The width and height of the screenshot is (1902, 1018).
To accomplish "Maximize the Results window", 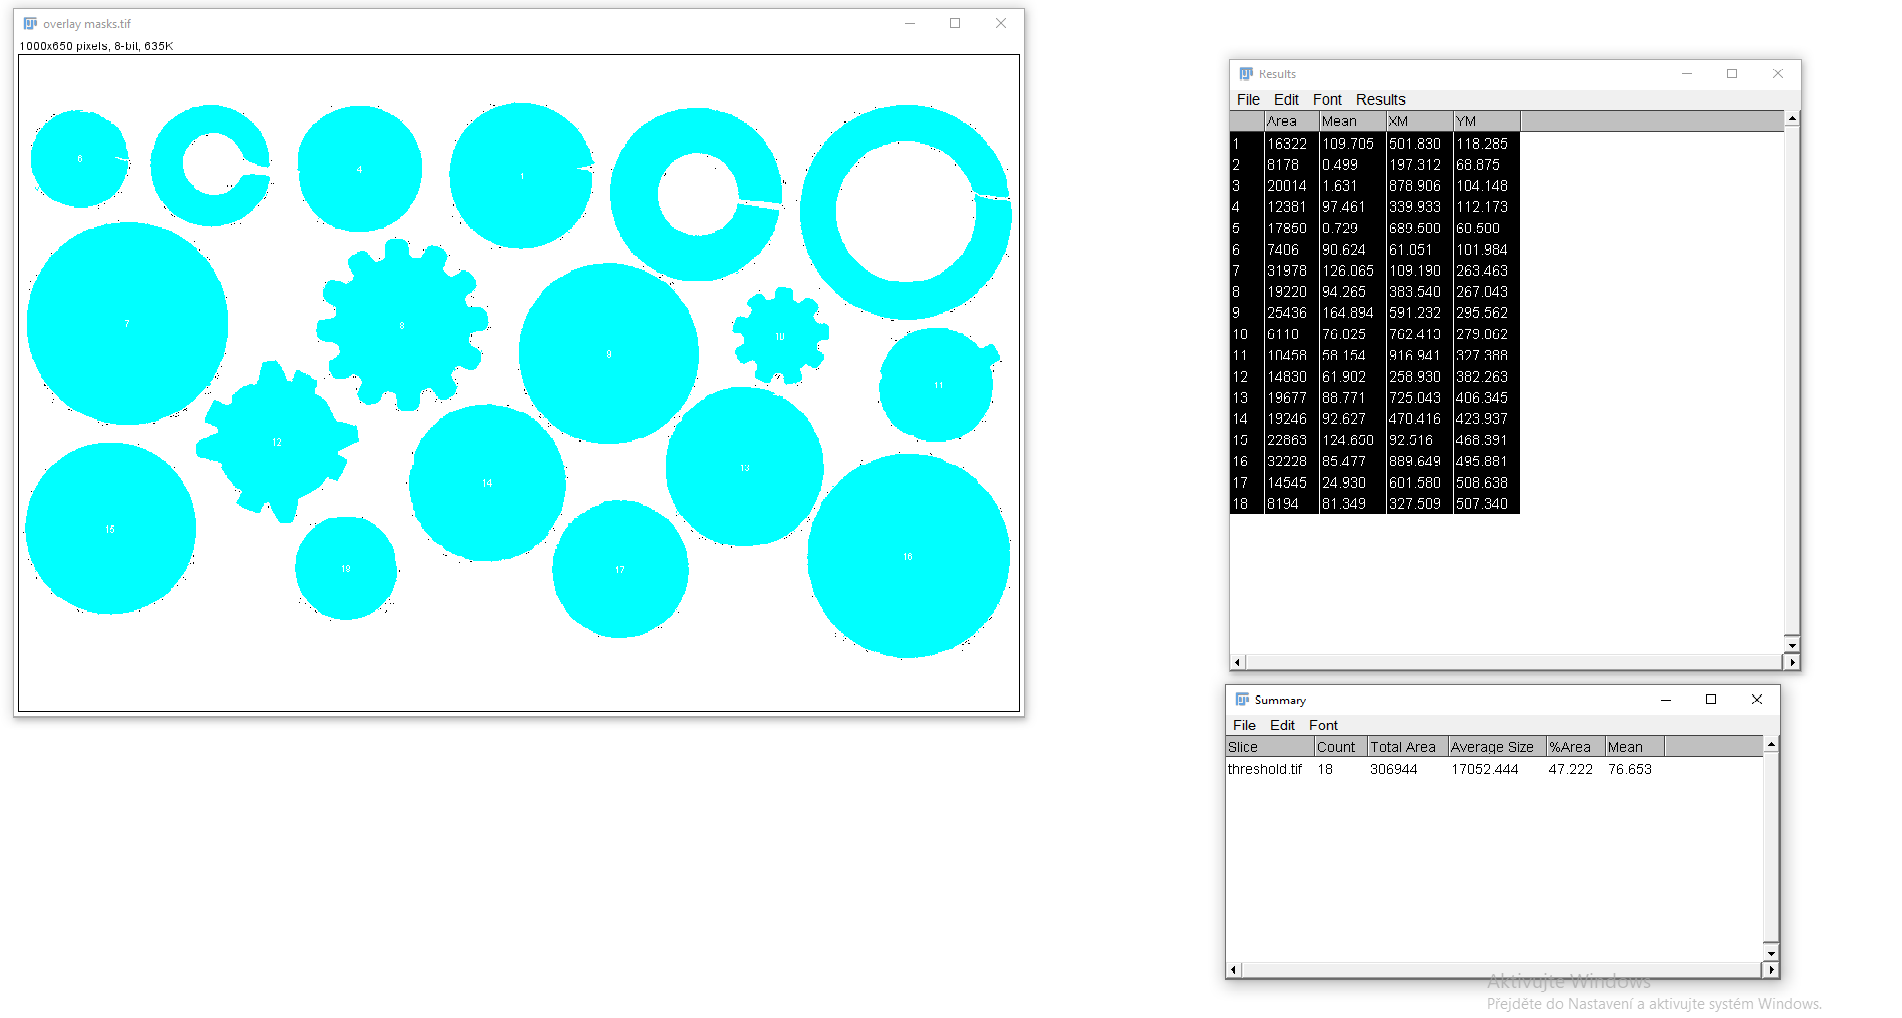I will pyautogui.click(x=1732, y=74).
